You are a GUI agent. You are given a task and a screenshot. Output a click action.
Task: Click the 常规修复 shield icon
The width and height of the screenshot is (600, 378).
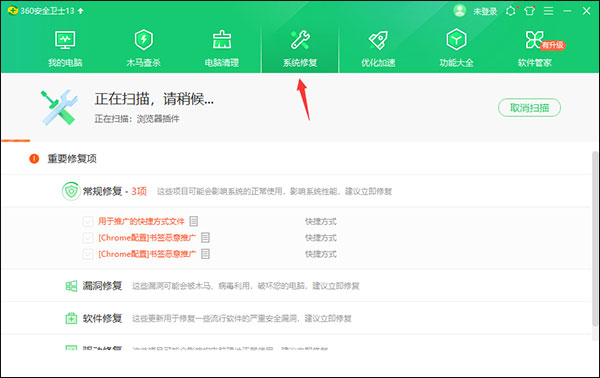(71, 191)
